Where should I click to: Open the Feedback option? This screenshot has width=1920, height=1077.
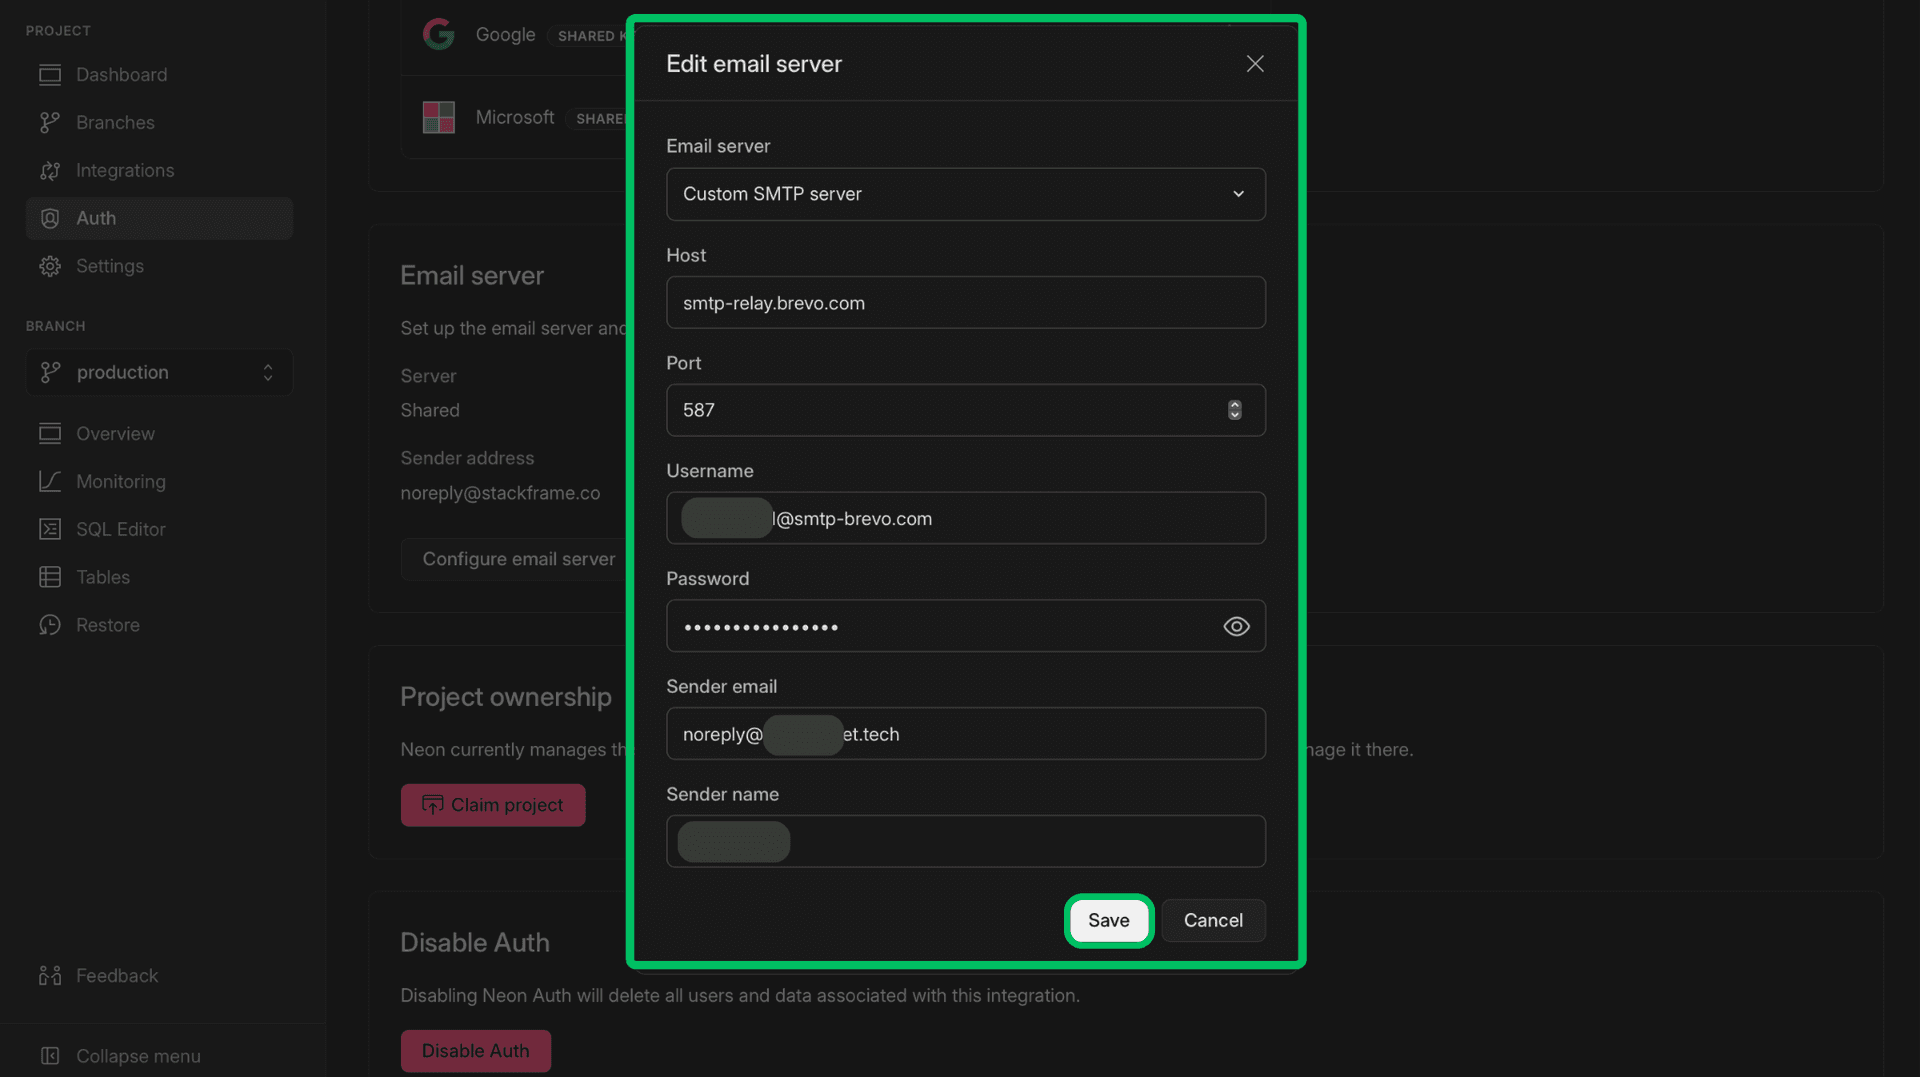pos(117,975)
